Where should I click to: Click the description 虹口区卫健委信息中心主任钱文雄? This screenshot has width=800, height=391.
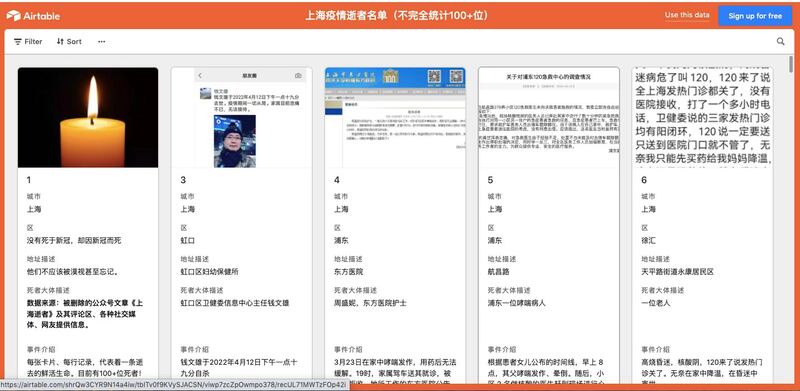click(235, 303)
